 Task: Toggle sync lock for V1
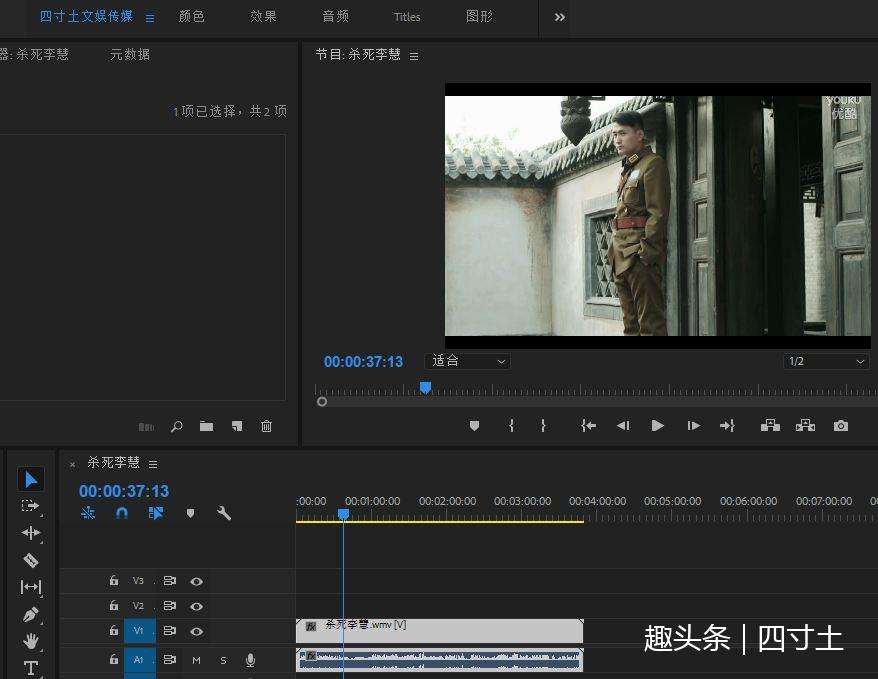coord(170,631)
